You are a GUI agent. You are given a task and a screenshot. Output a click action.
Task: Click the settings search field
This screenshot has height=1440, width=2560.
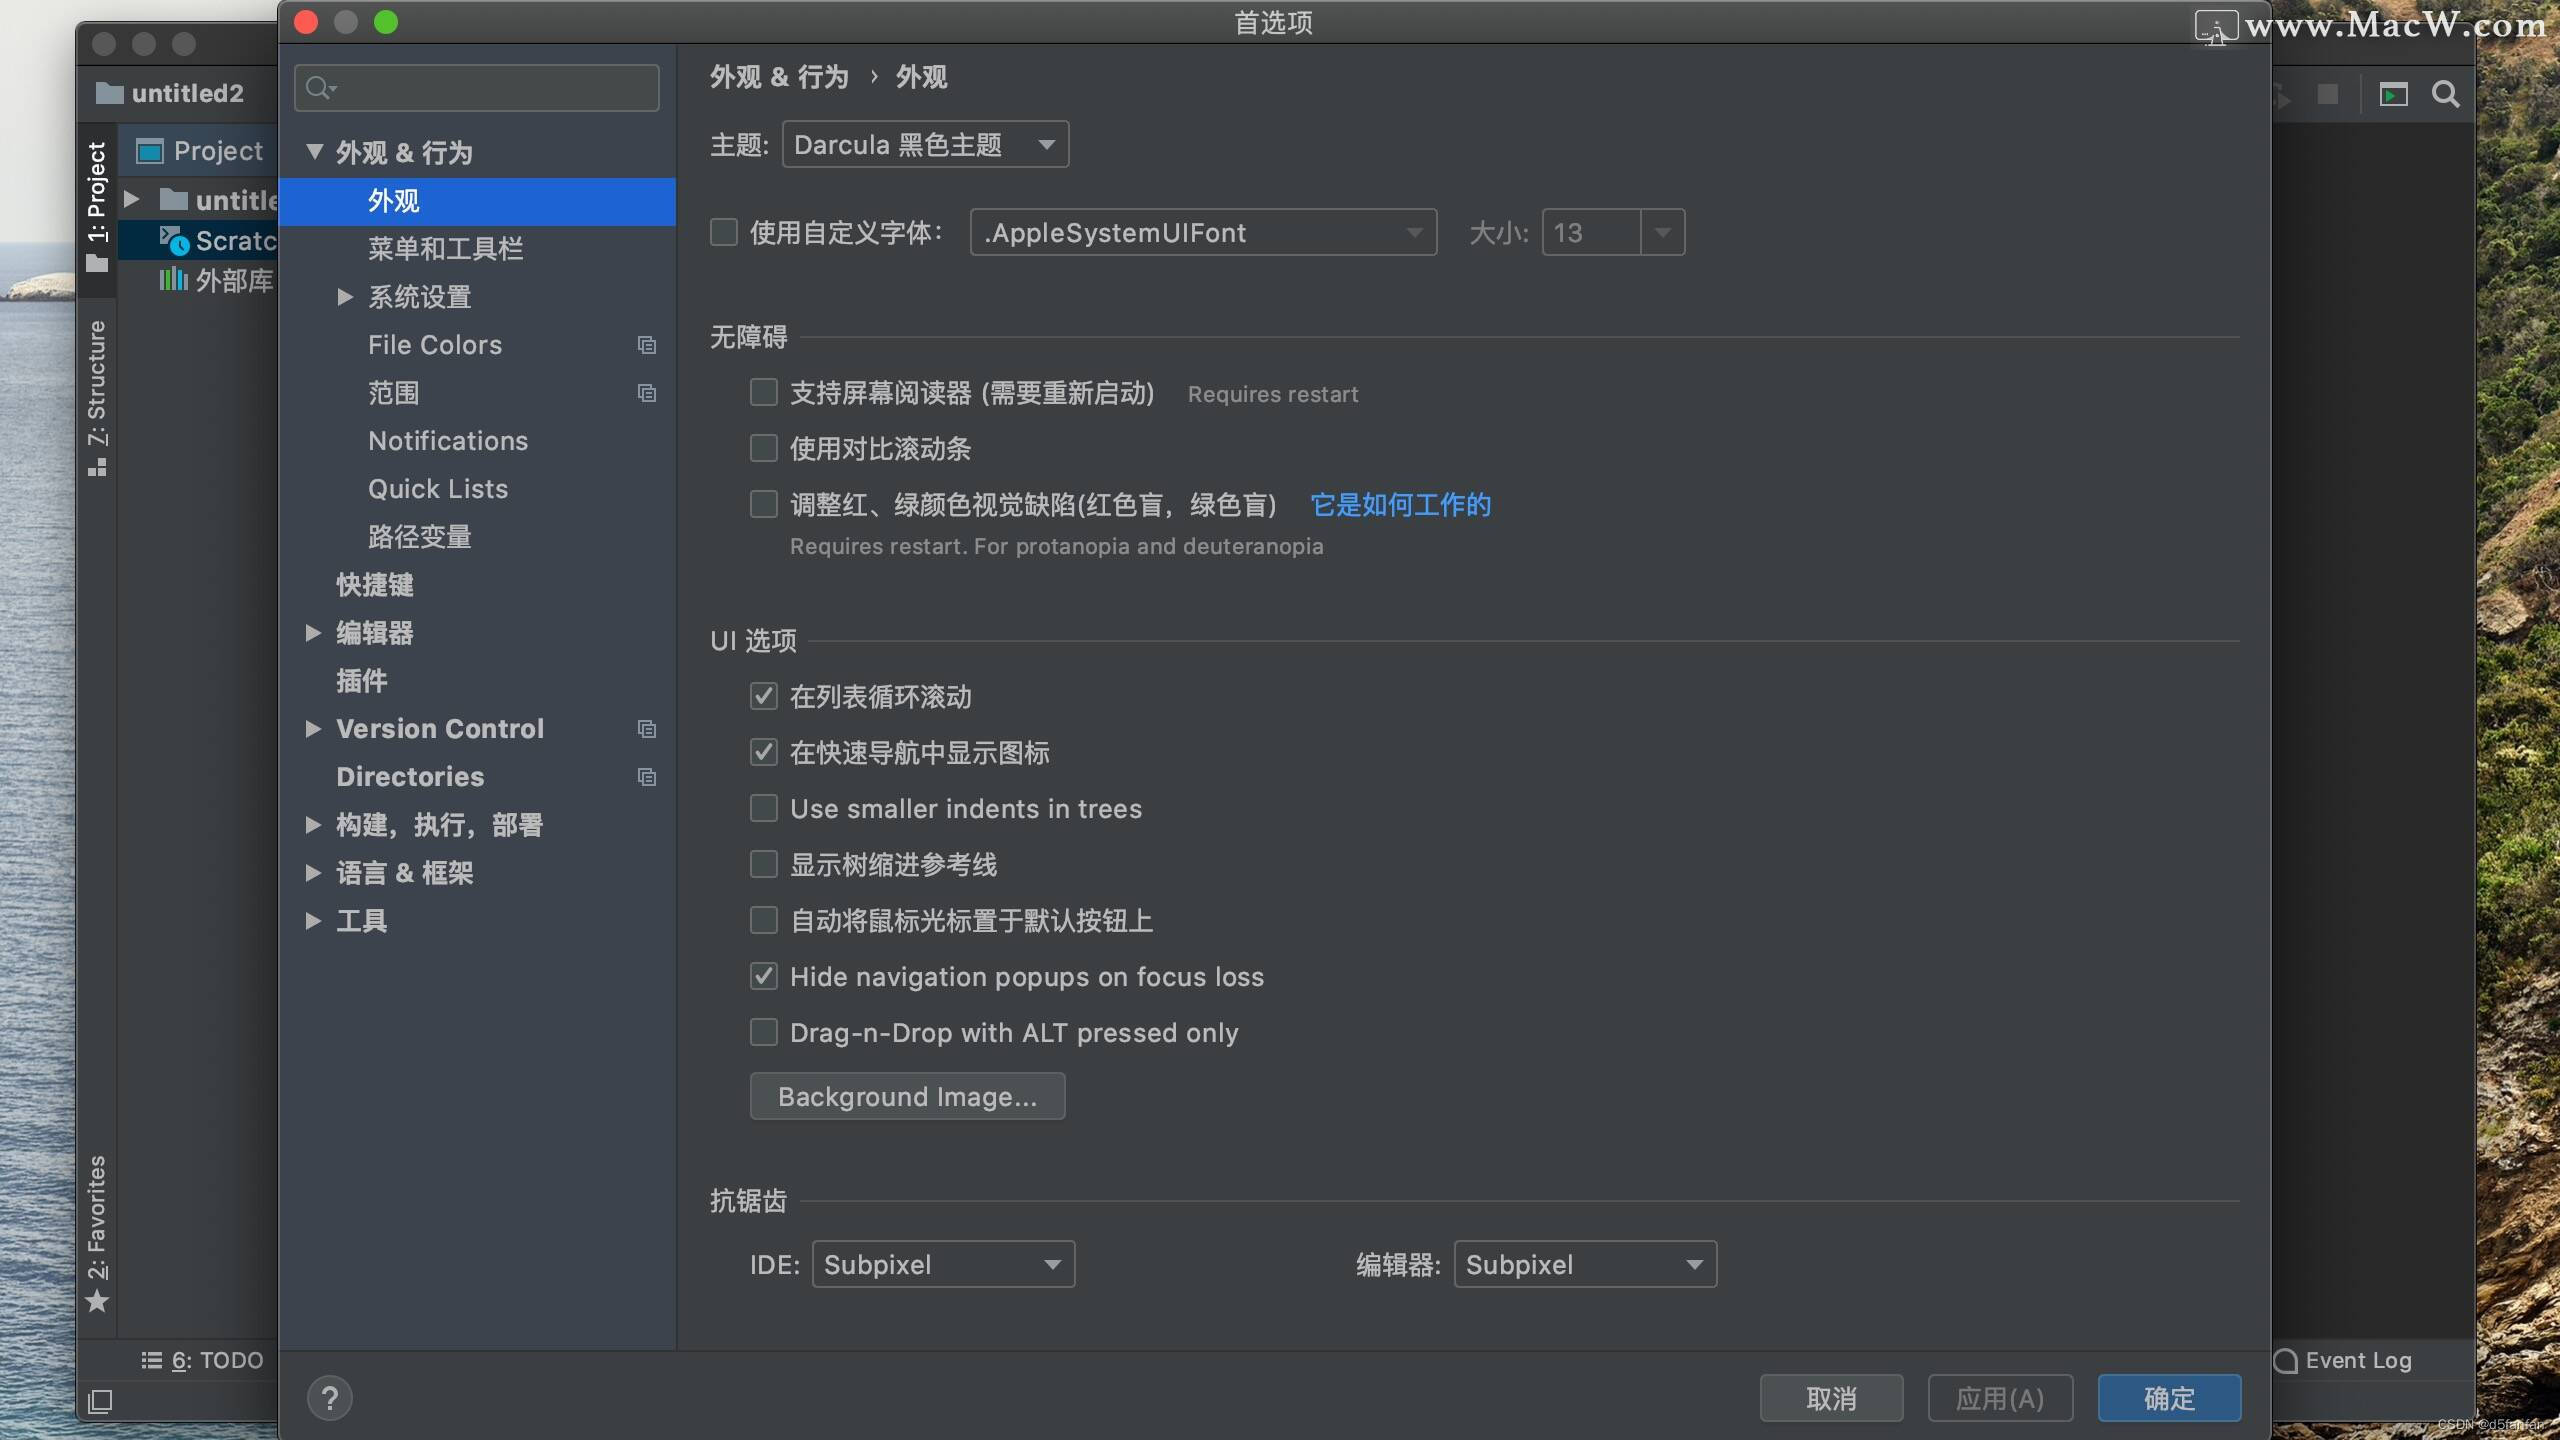click(476, 87)
